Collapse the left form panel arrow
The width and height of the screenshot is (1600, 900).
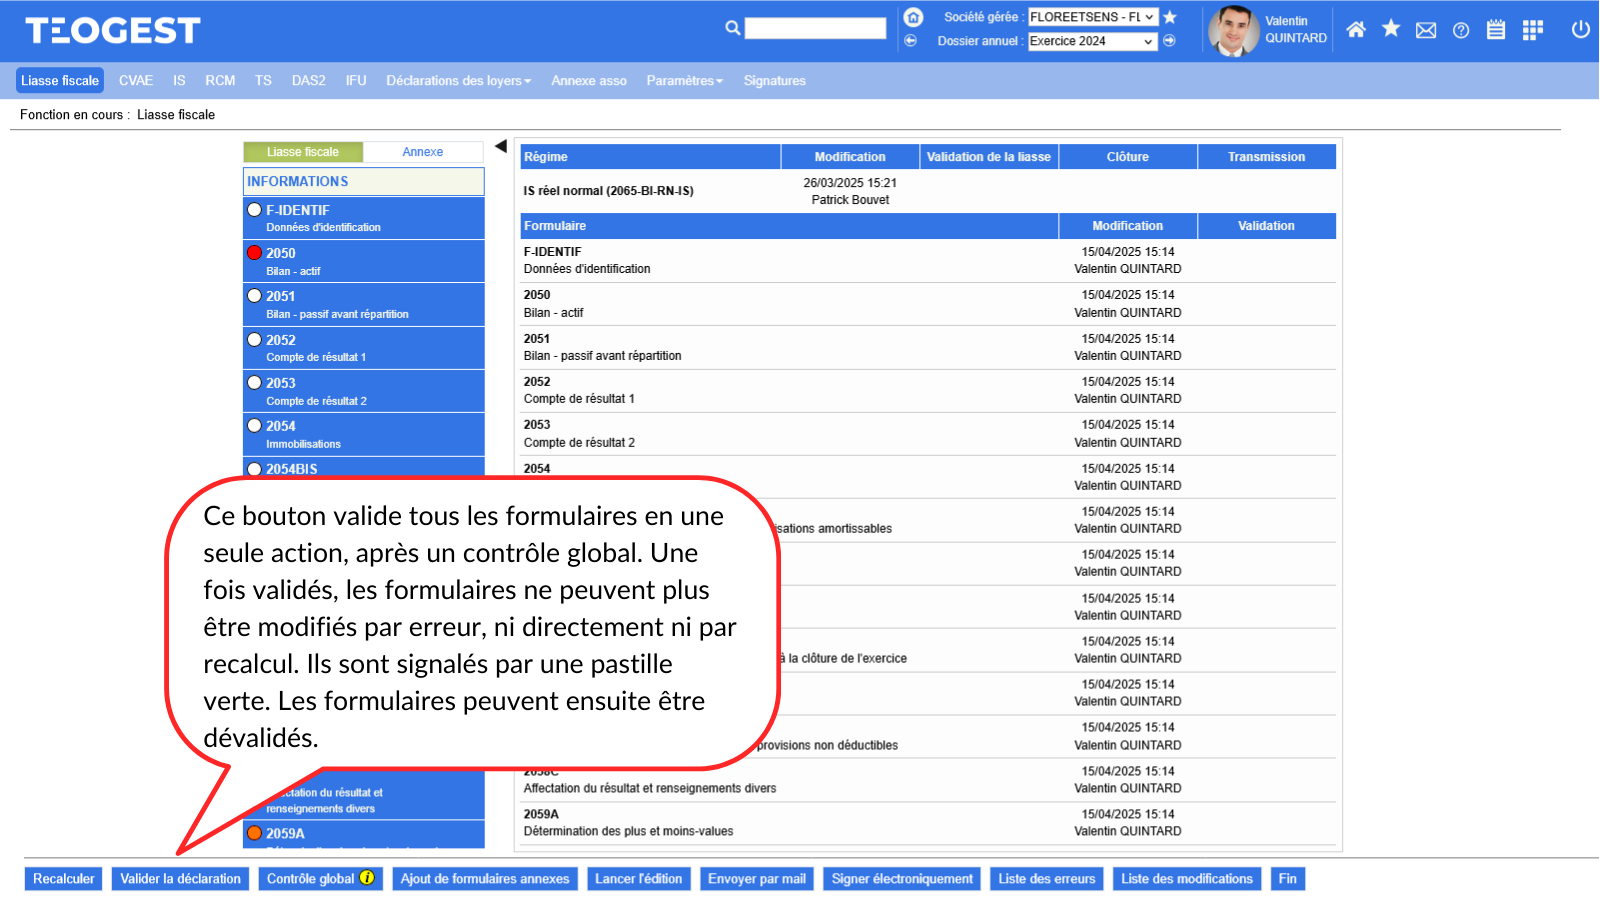(501, 147)
